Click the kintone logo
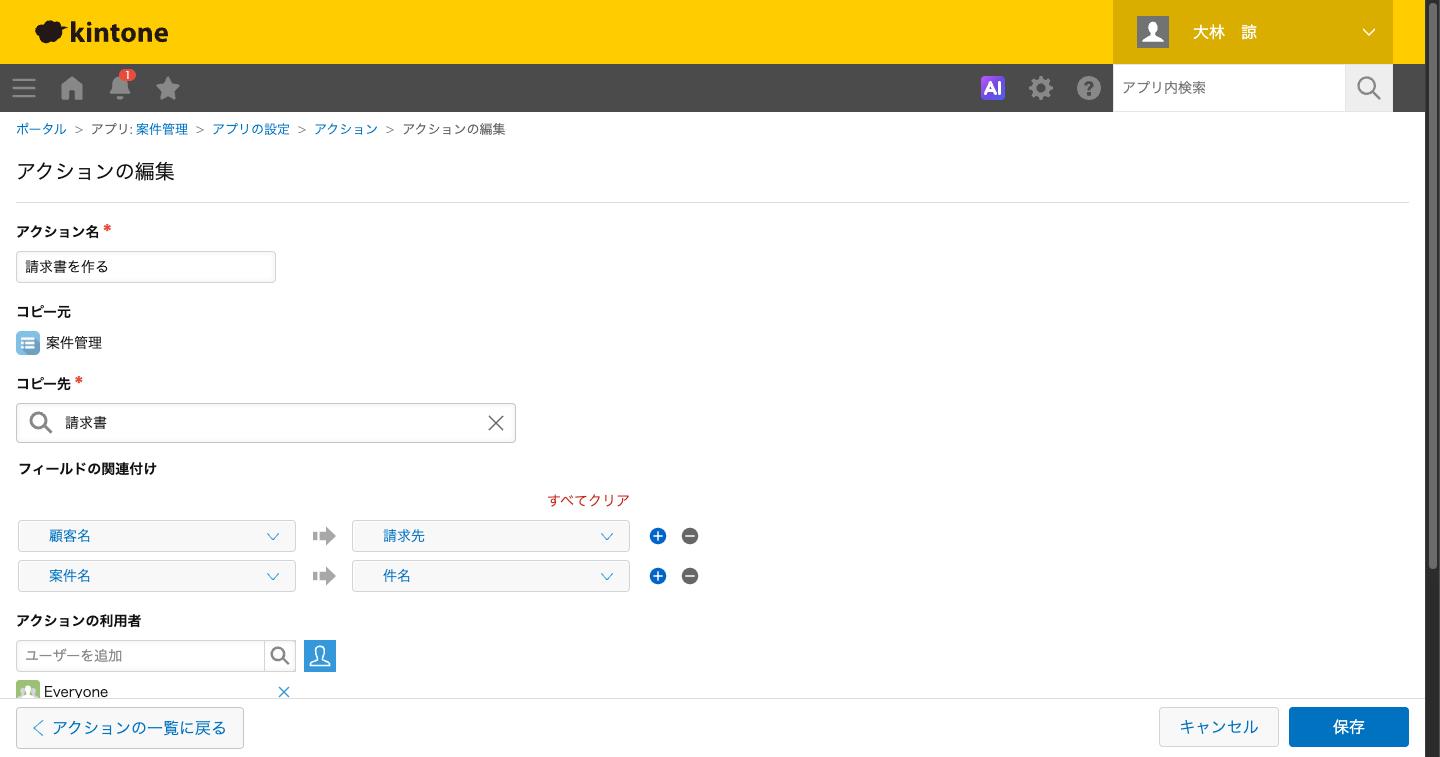This screenshot has height=757, width=1440. [102, 32]
